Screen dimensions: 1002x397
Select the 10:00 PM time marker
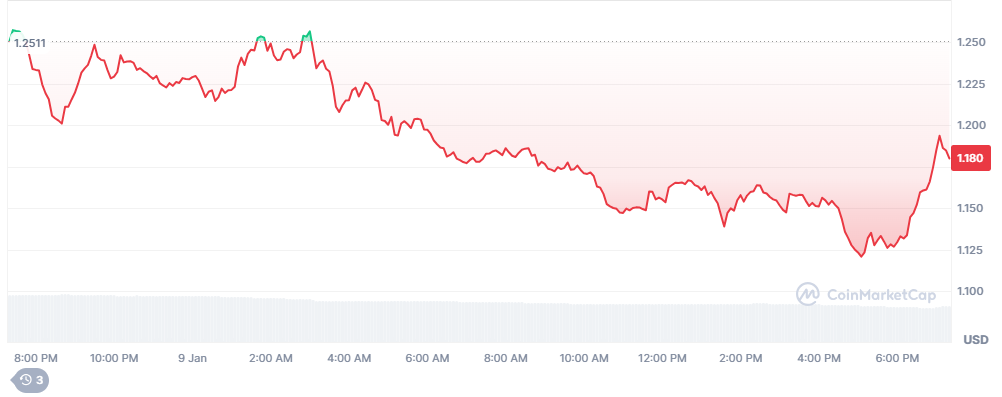coord(114,359)
